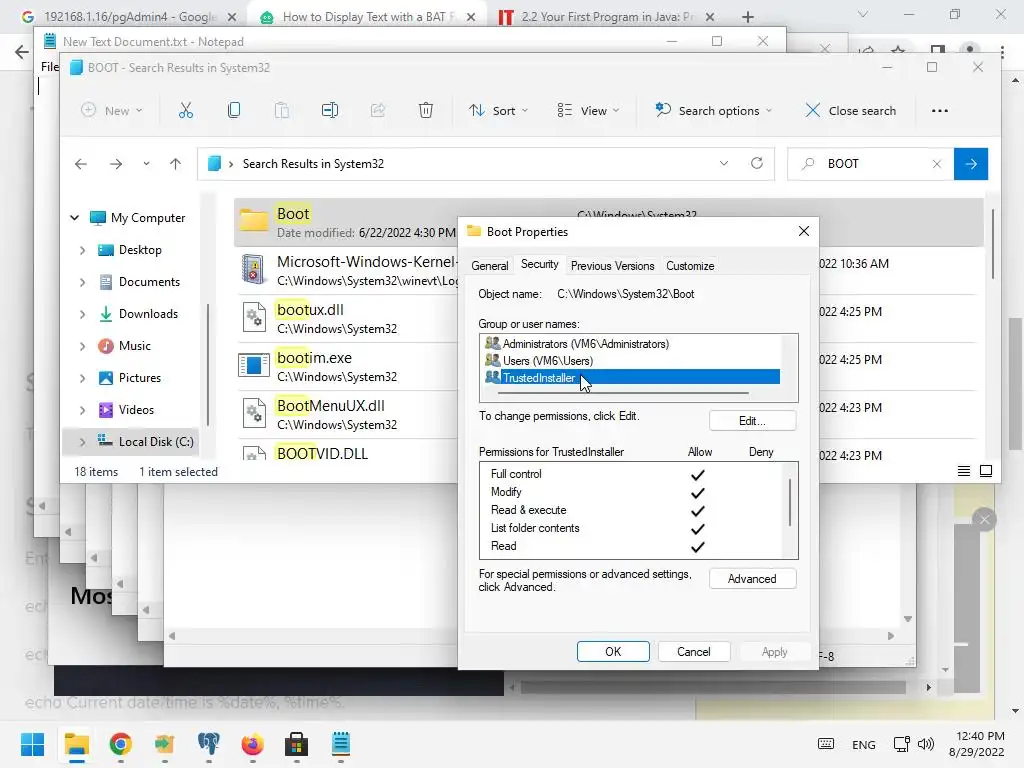1024x768 pixels.
Task: Select BootMenuUX.dll search result
Action: point(346,414)
